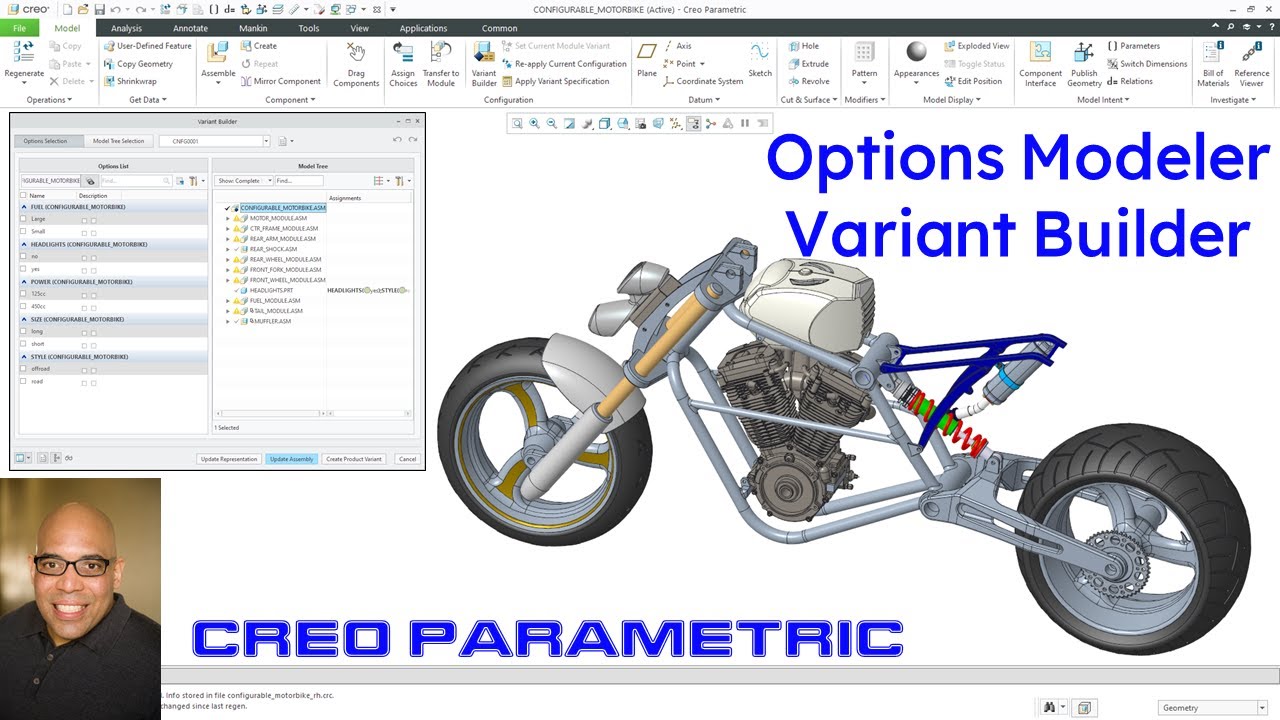This screenshot has height=720, width=1280.
Task: Open the Applications ribbon tab
Action: tap(424, 28)
